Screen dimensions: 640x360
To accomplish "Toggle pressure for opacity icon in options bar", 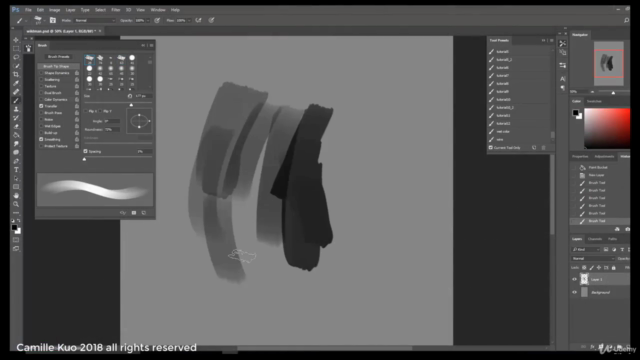I will pos(157,20).
